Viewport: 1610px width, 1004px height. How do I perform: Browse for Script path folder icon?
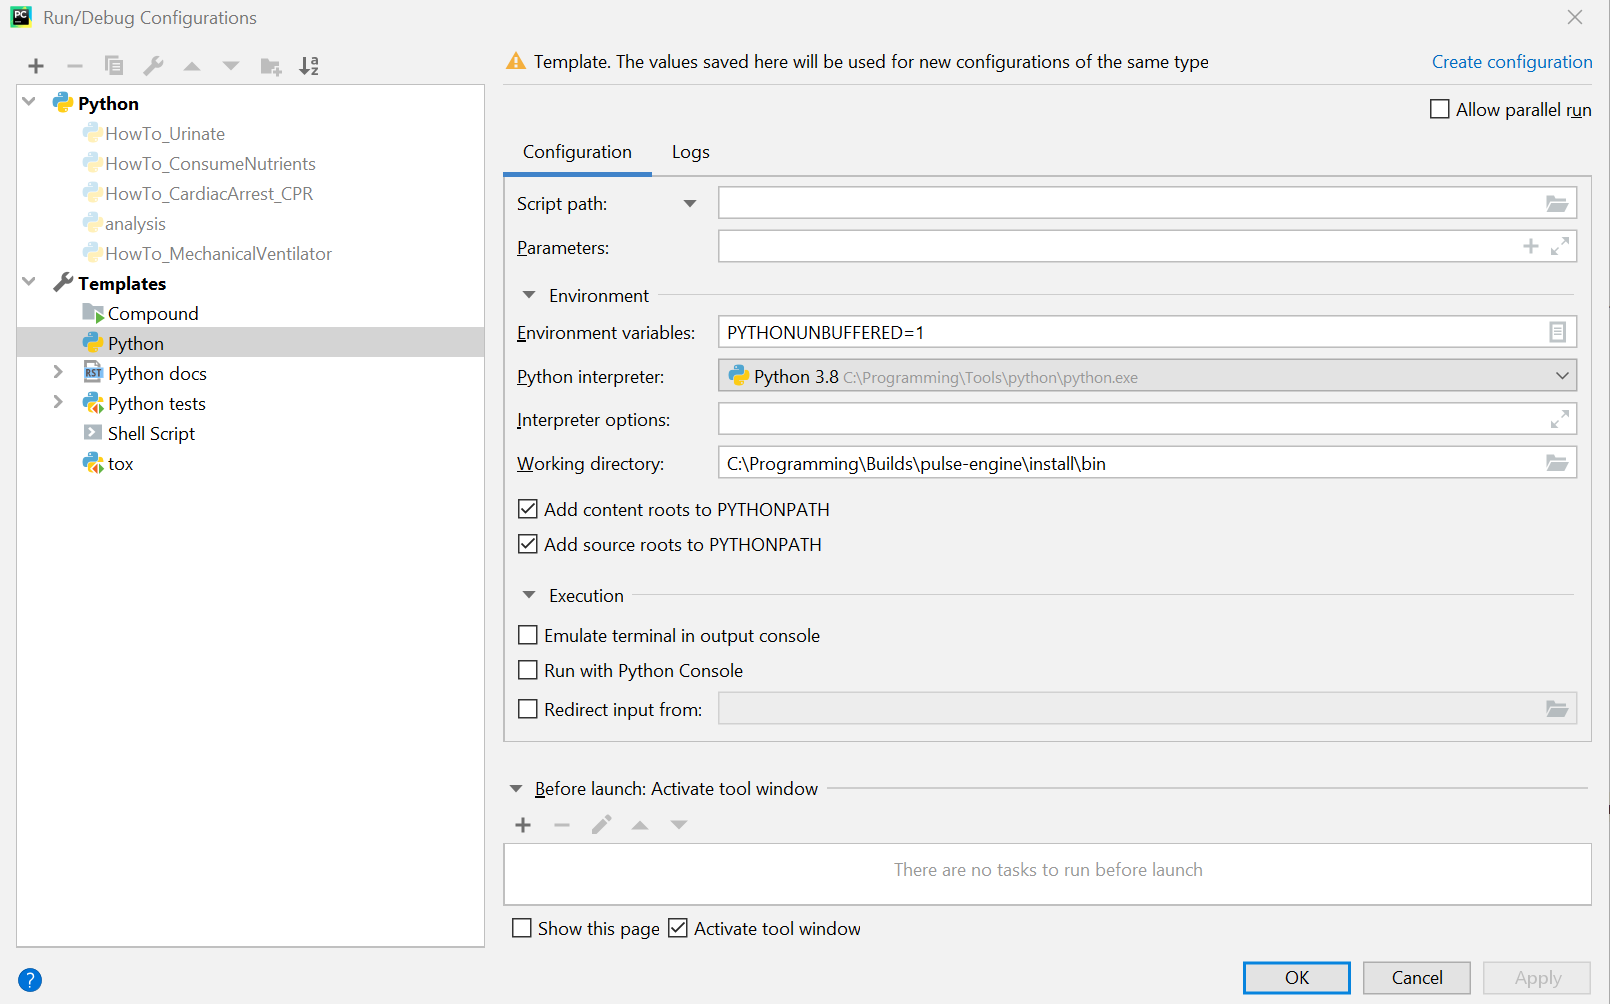pos(1556,204)
